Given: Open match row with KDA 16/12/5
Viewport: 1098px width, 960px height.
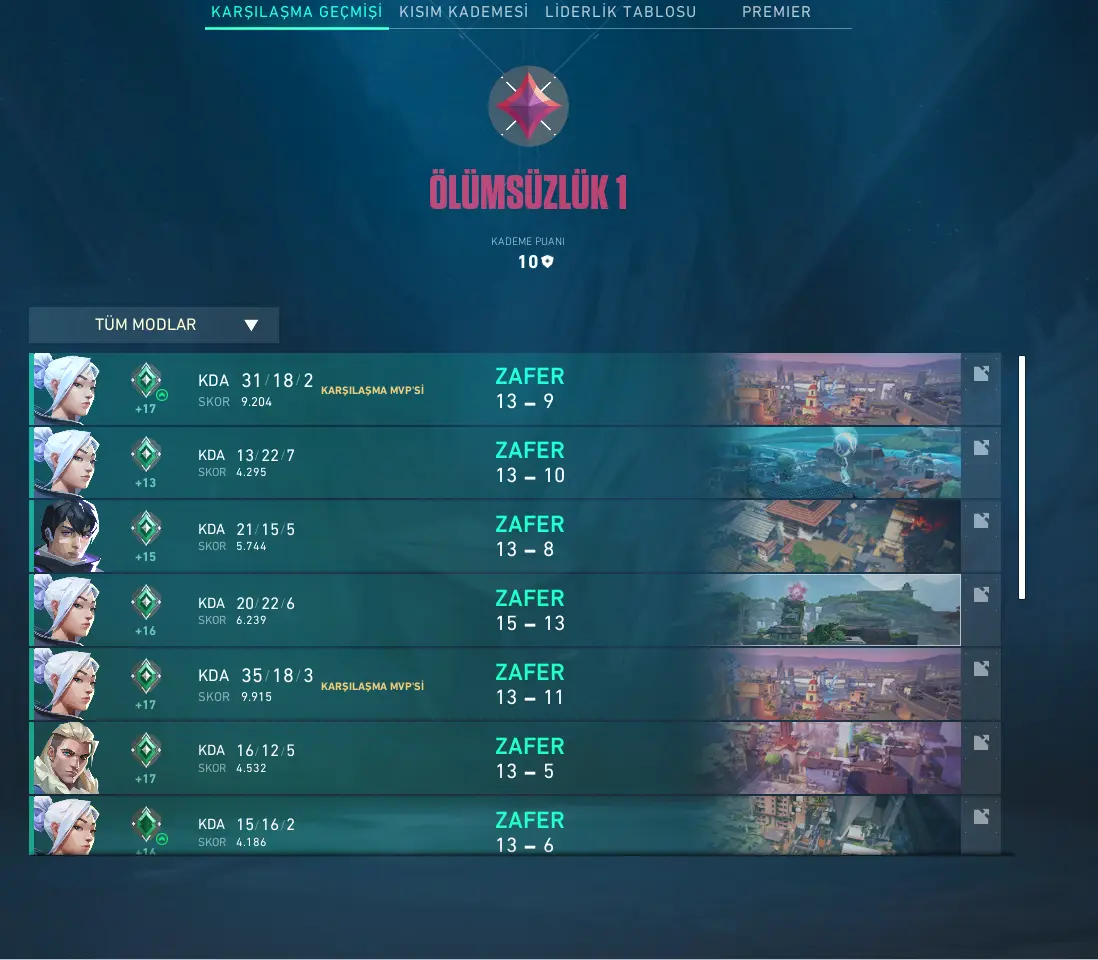Looking at the screenshot, I should [x=515, y=758].
